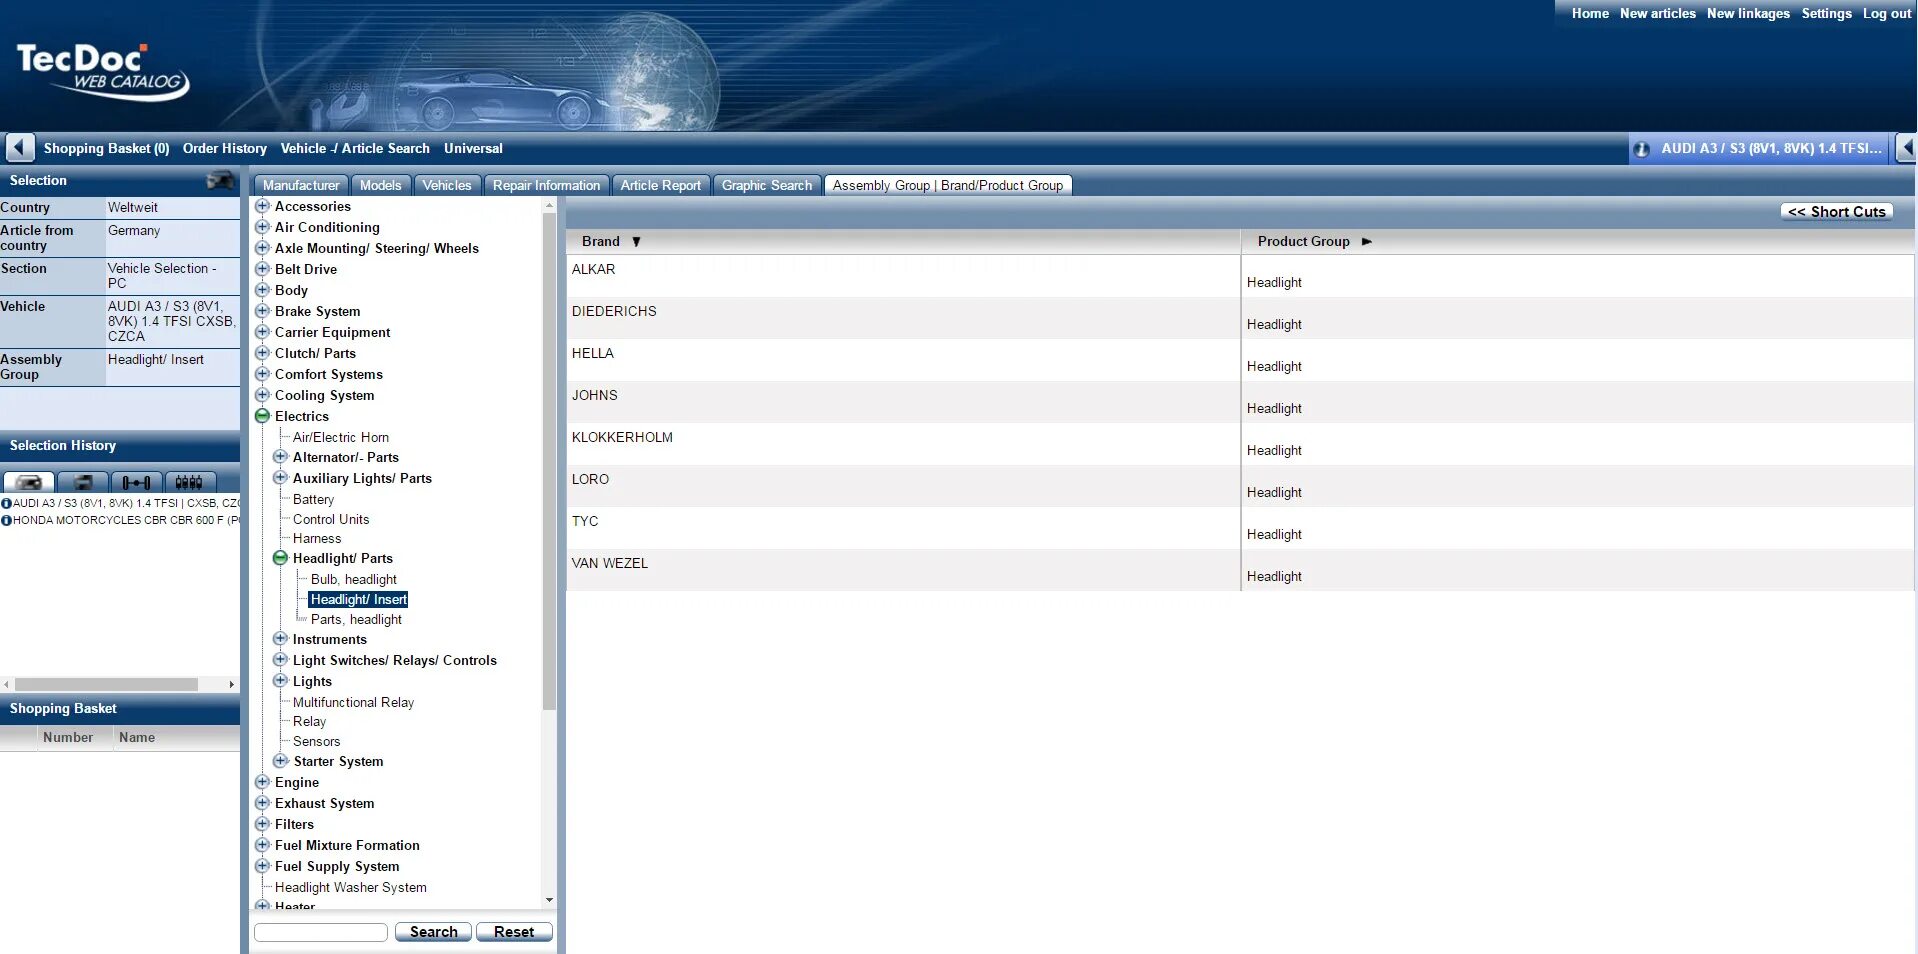Open the Article Report tab
Viewport: 1918px width, 954px height.
click(660, 185)
